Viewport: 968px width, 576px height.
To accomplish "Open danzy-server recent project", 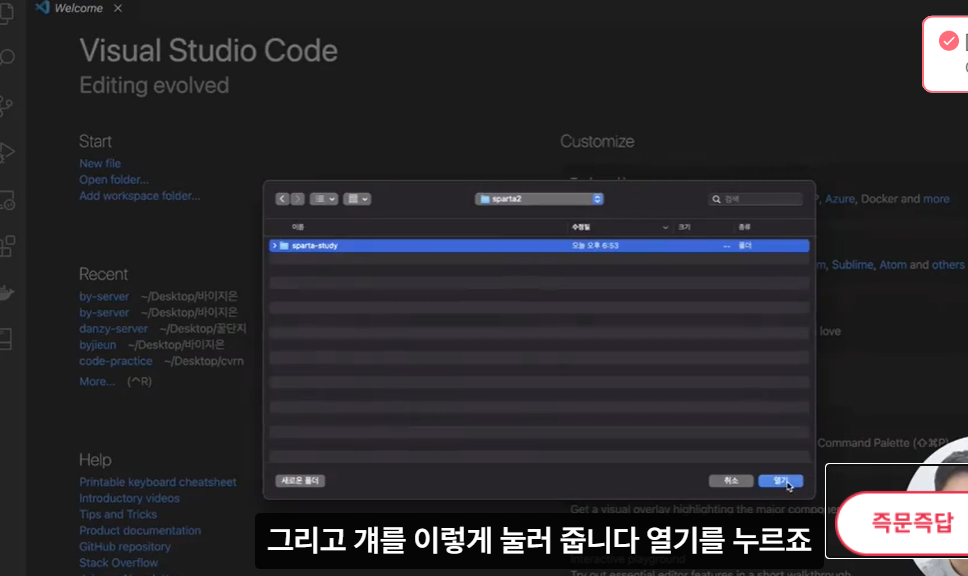I will coord(114,328).
